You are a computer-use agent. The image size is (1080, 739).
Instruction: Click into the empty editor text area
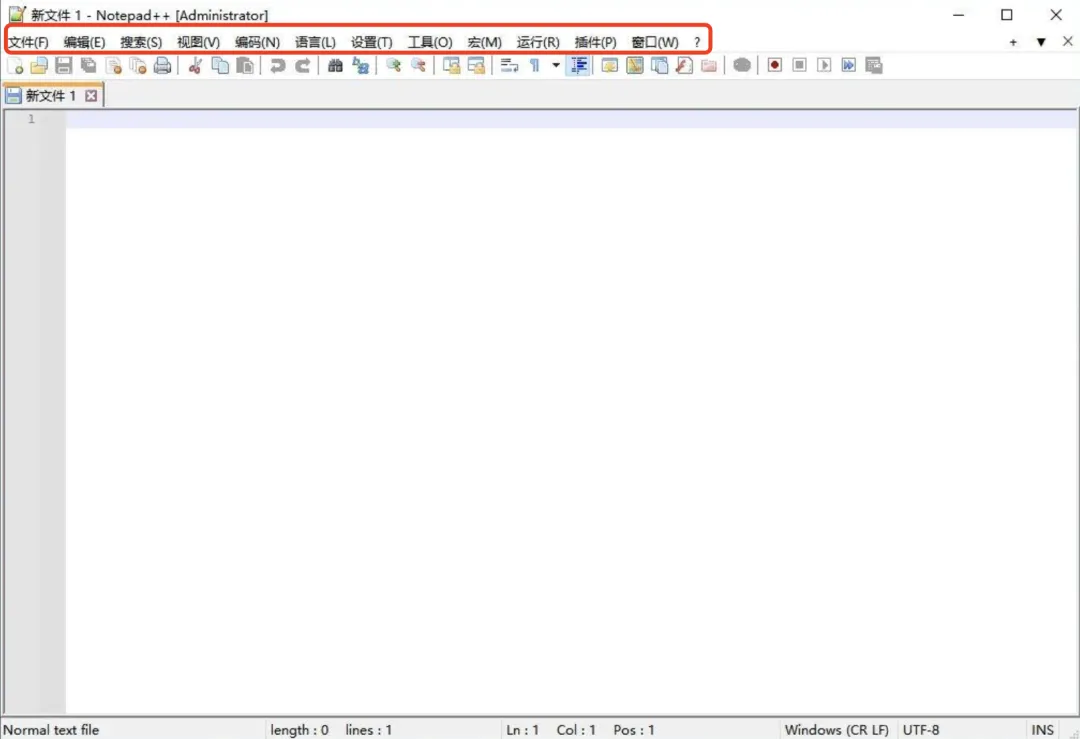pyautogui.click(x=572, y=413)
